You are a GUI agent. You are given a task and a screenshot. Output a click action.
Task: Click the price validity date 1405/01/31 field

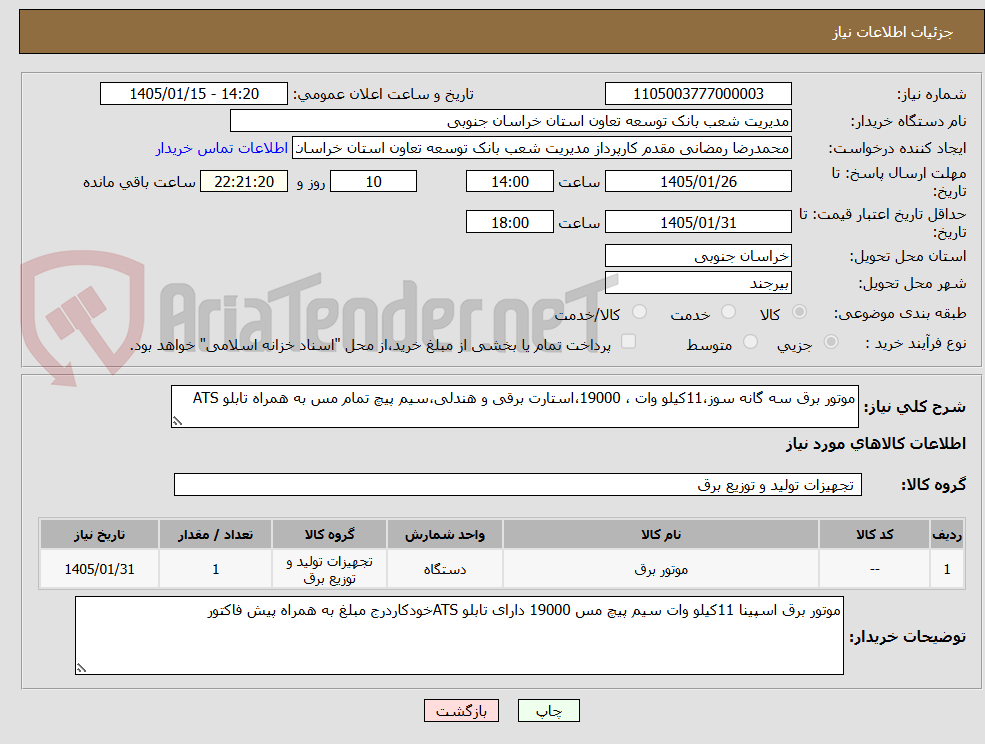pyautogui.click(x=698, y=222)
